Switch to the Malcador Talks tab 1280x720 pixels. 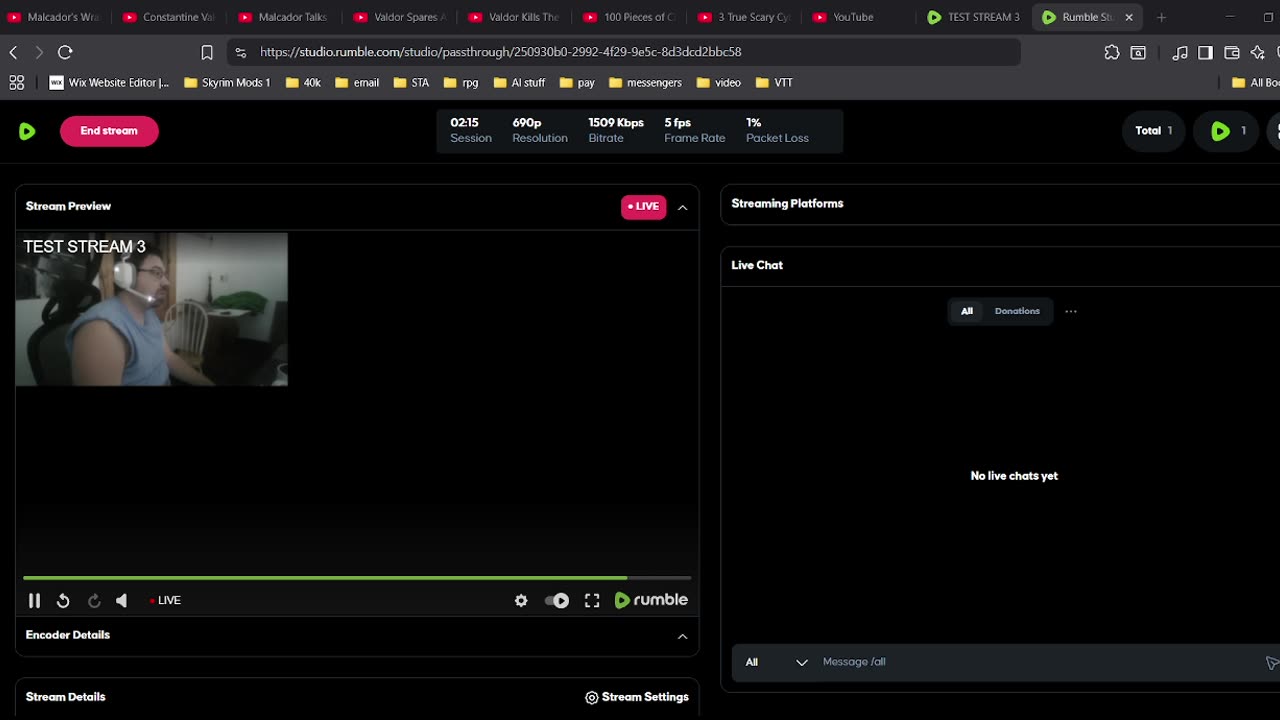click(x=285, y=17)
